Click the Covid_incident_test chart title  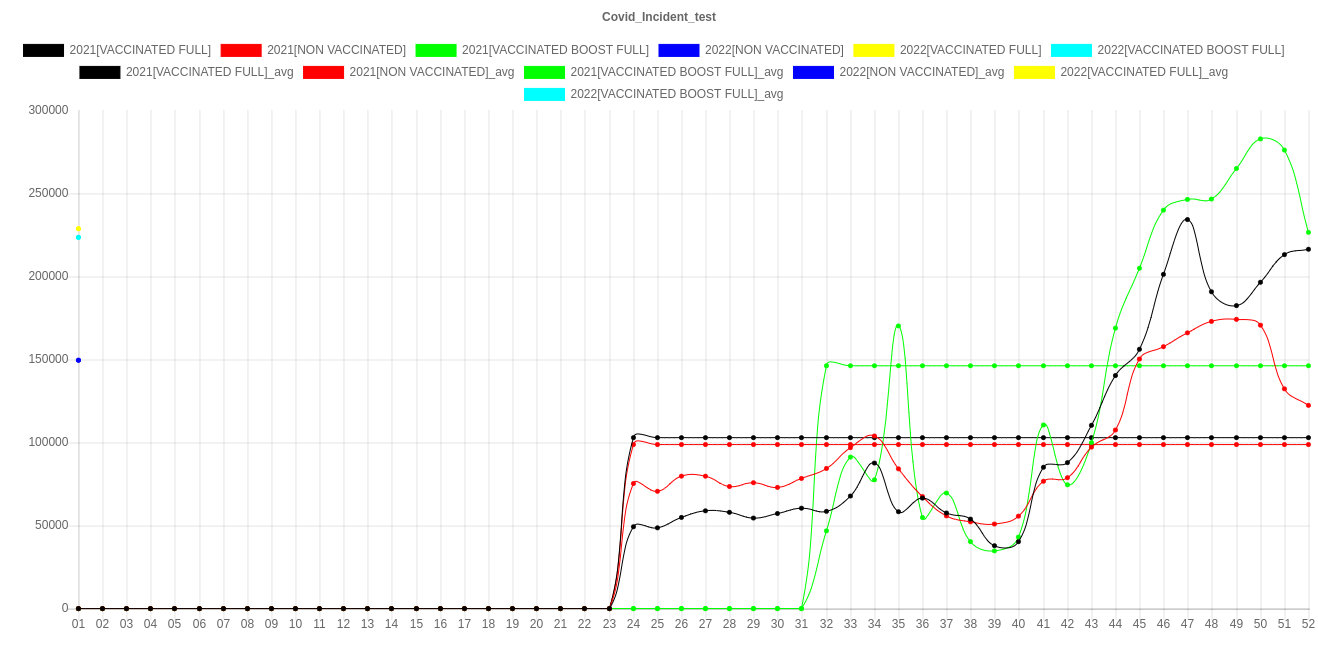658,17
